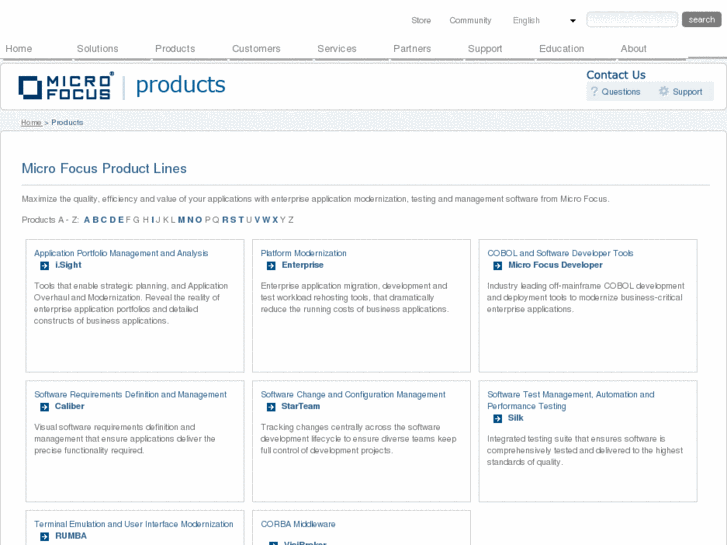727x545 pixels.
Task: Go to the Store link
Action: 421,20
